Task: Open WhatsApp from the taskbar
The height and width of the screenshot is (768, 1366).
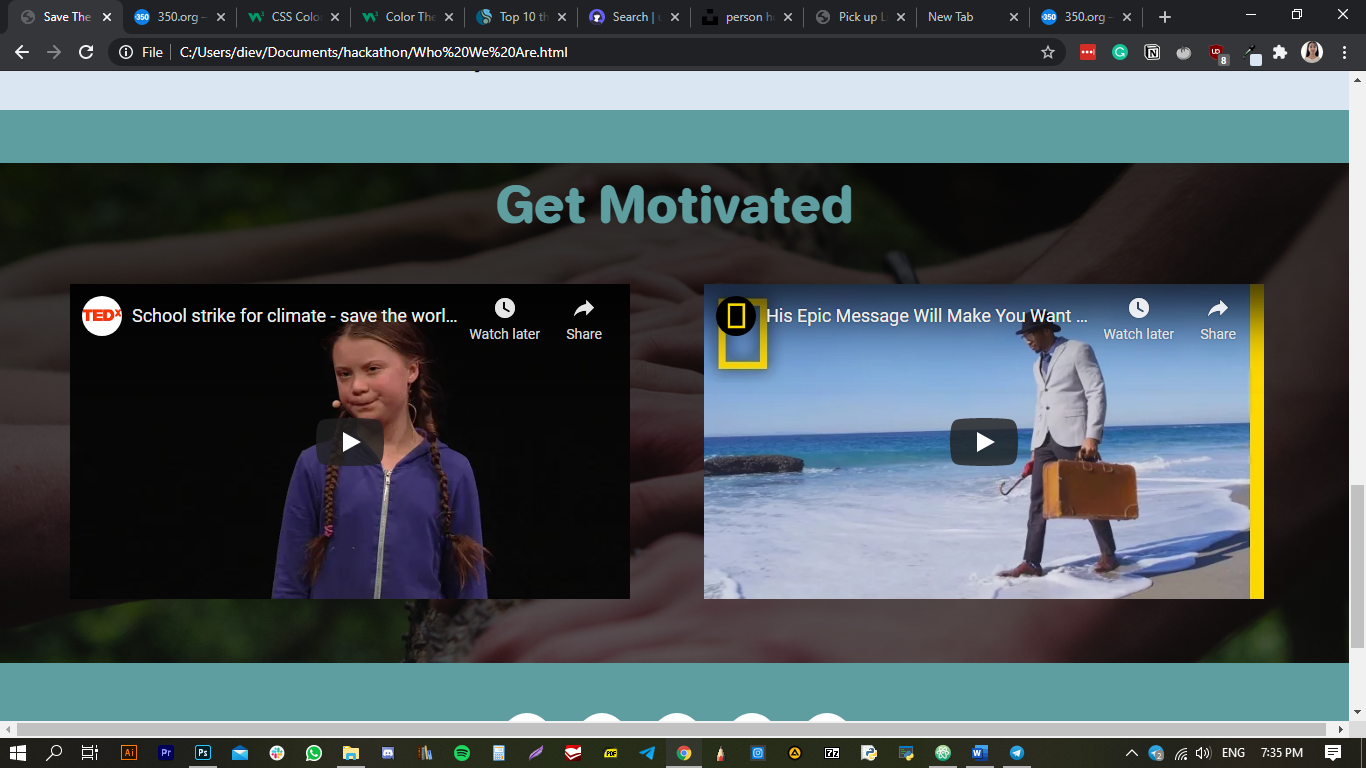Action: click(x=314, y=753)
